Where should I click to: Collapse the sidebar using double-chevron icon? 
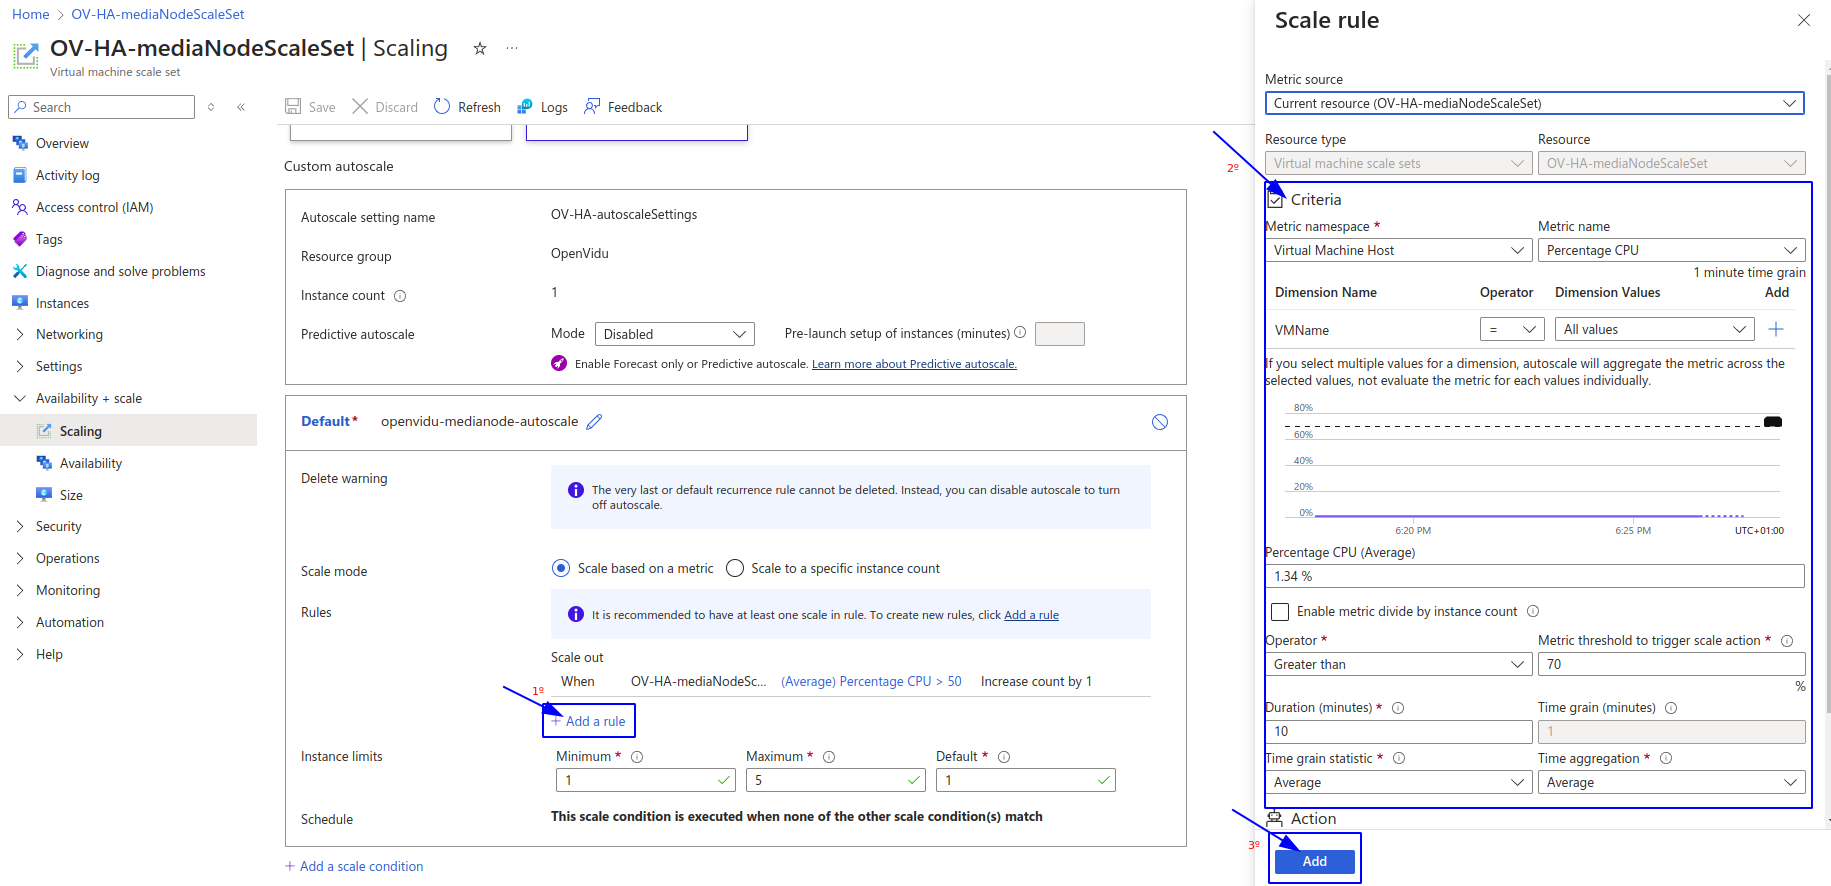pos(241,107)
